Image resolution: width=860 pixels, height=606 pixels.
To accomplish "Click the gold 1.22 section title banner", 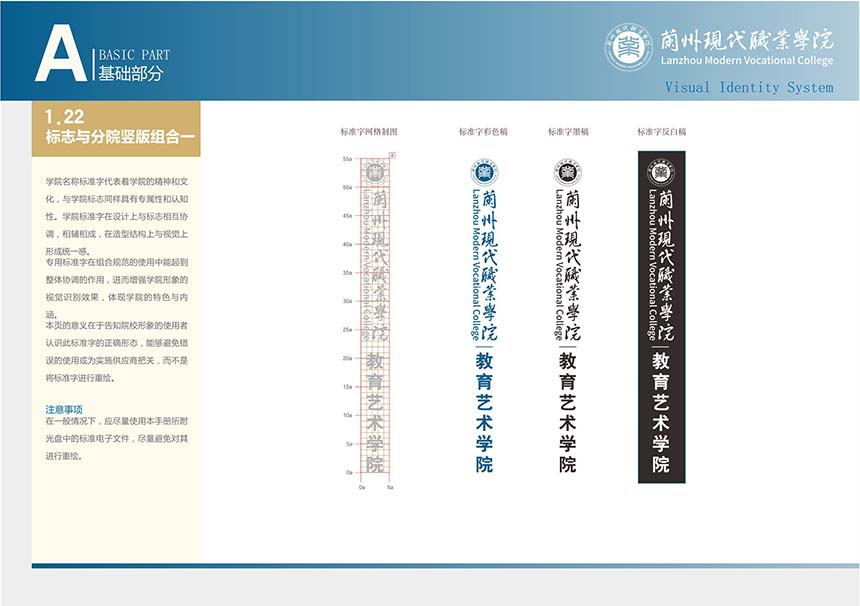I will [x=115, y=129].
